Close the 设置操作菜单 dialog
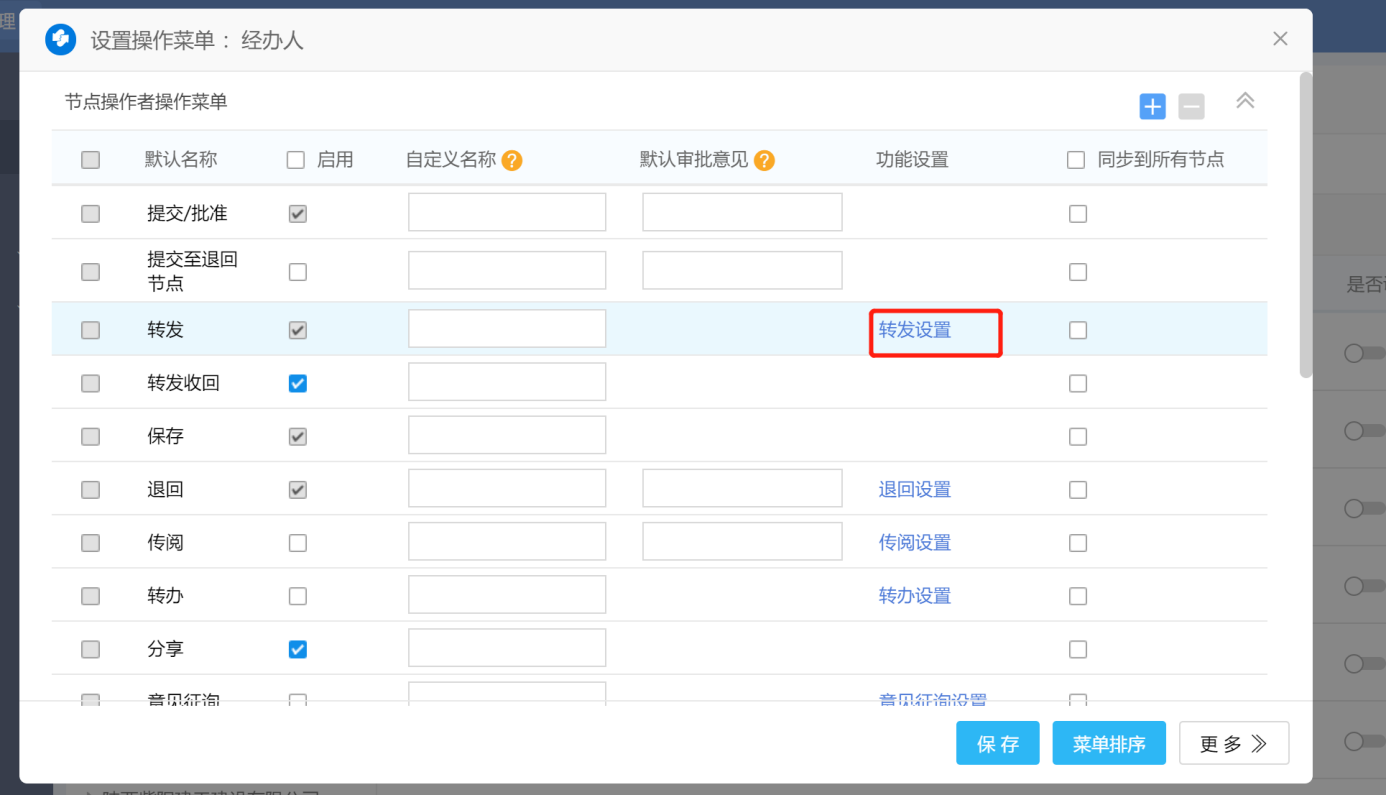This screenshot has width=1386, height=795. [x=1280, y=39]
